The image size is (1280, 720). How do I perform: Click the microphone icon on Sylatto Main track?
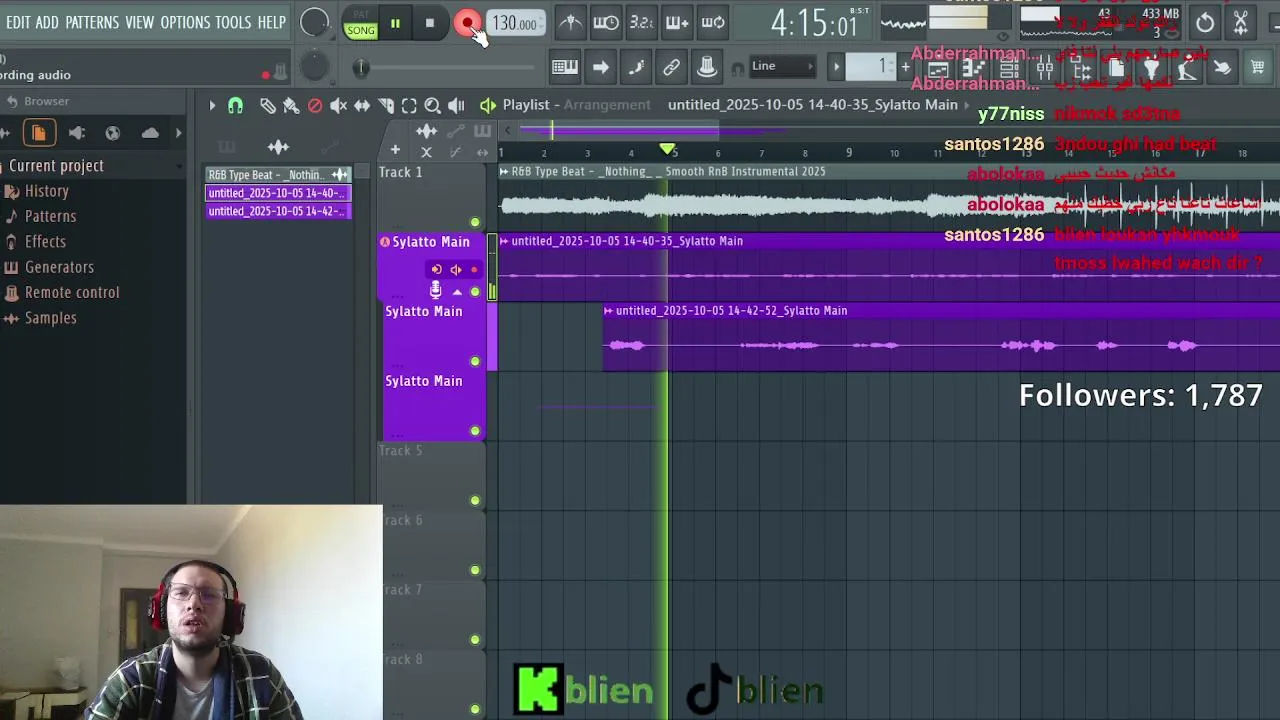pyautogui.click(x=435, y=290)
